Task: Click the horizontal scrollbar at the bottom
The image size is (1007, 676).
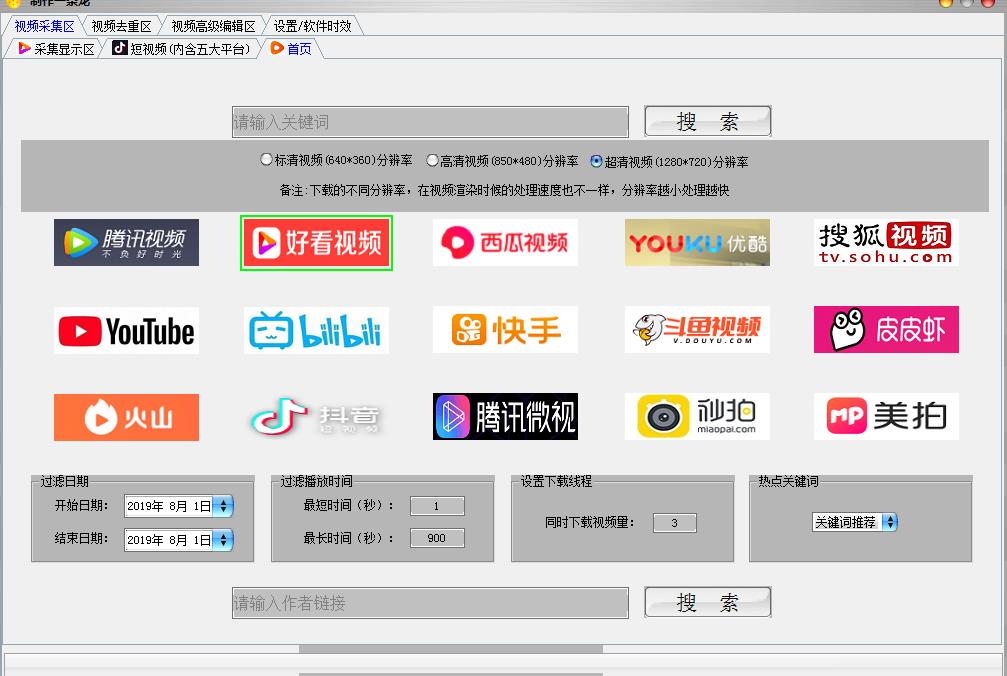Action: pos(451,649)
